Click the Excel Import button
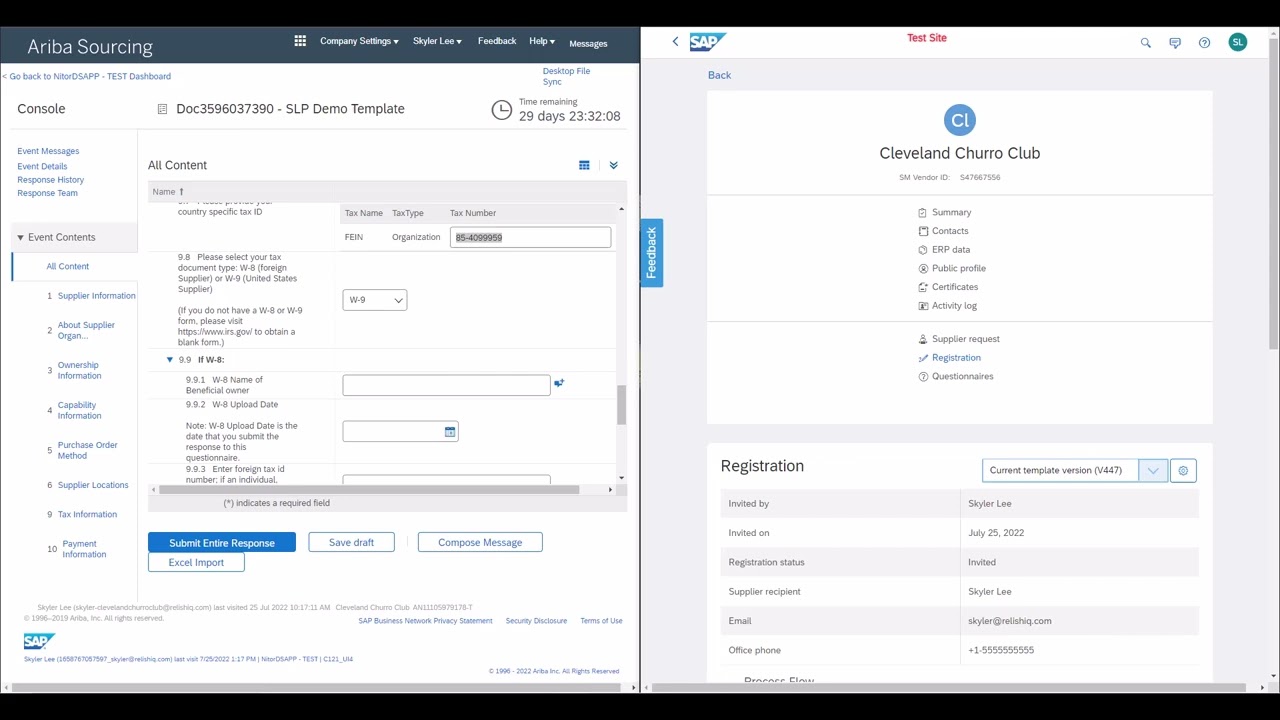This screenshot has width=1280, height=720. point(196,563)
